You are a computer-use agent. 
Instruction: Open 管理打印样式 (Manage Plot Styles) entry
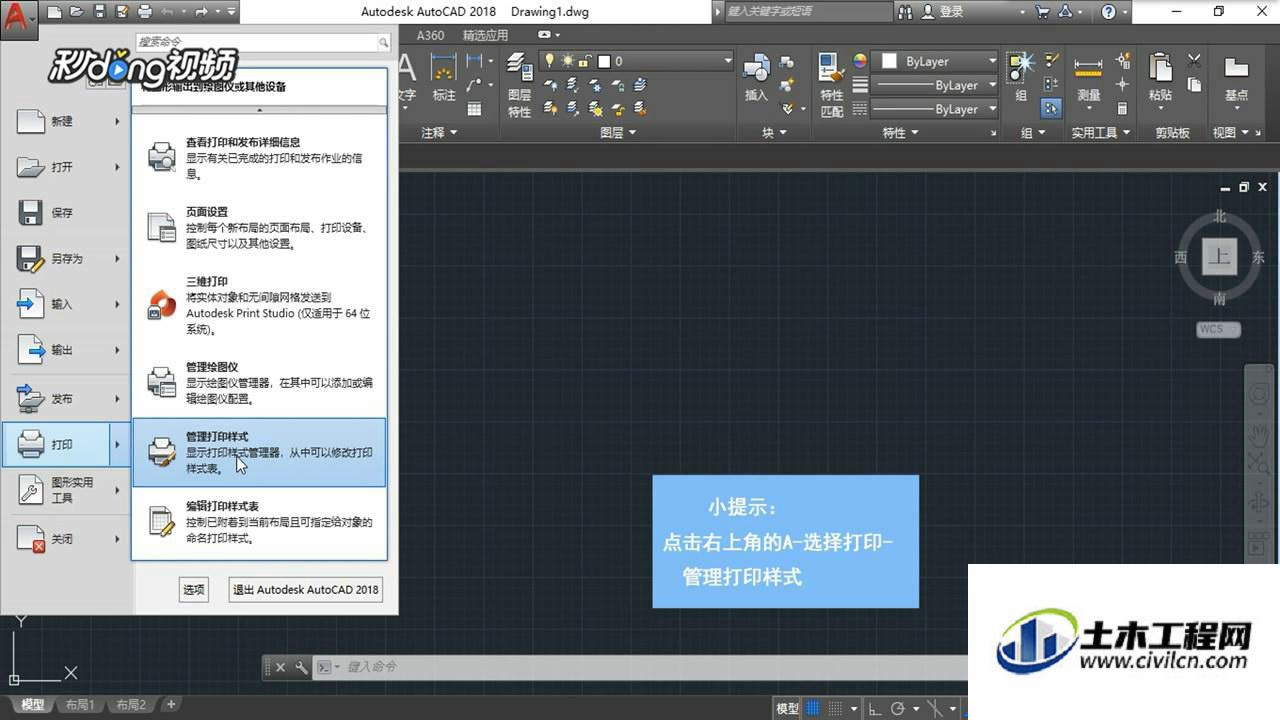(260, 452)
